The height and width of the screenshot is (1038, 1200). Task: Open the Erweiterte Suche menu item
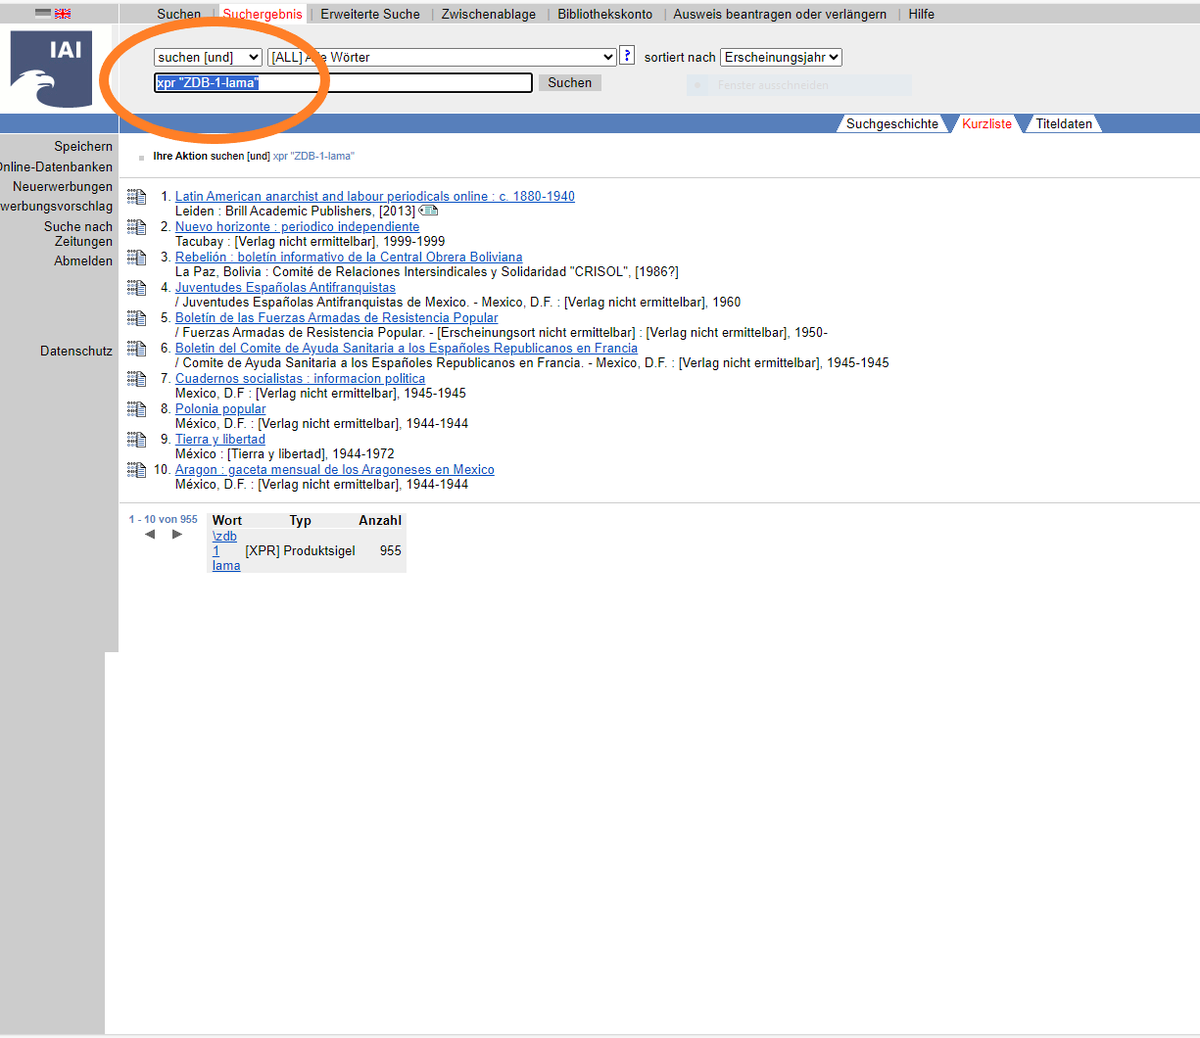[x=370, y=14]
